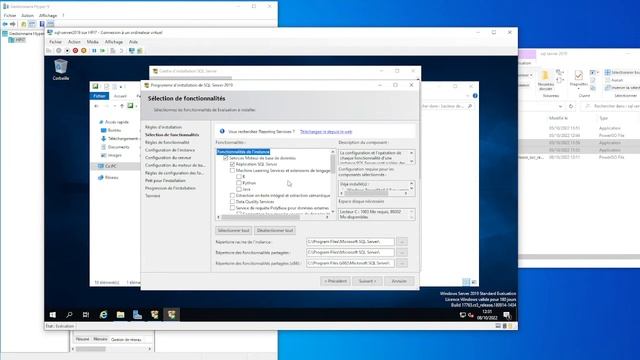Click the network icon in VM tray
This screenshot has width=640, height=360.
(x=462, y=315)
